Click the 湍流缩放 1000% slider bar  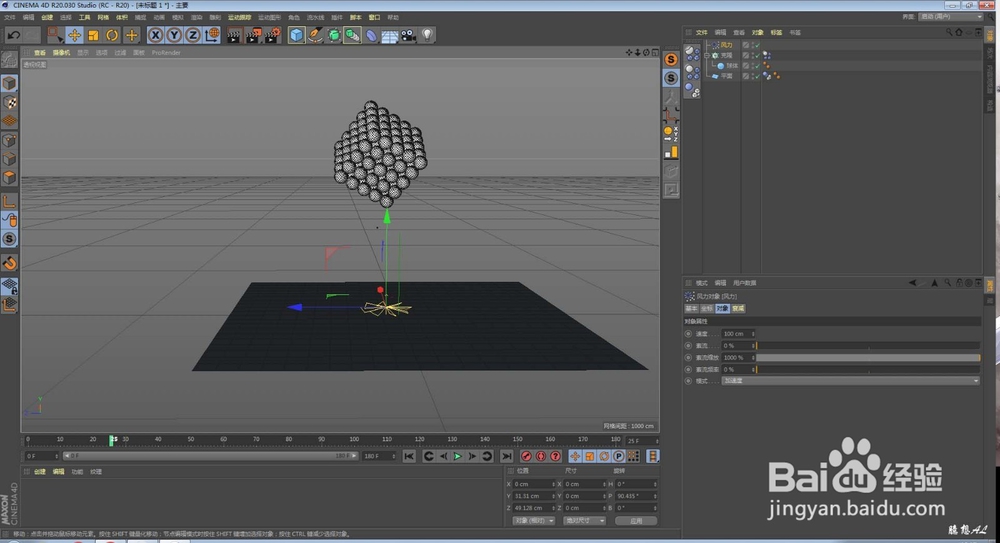(x=868, y=357)
